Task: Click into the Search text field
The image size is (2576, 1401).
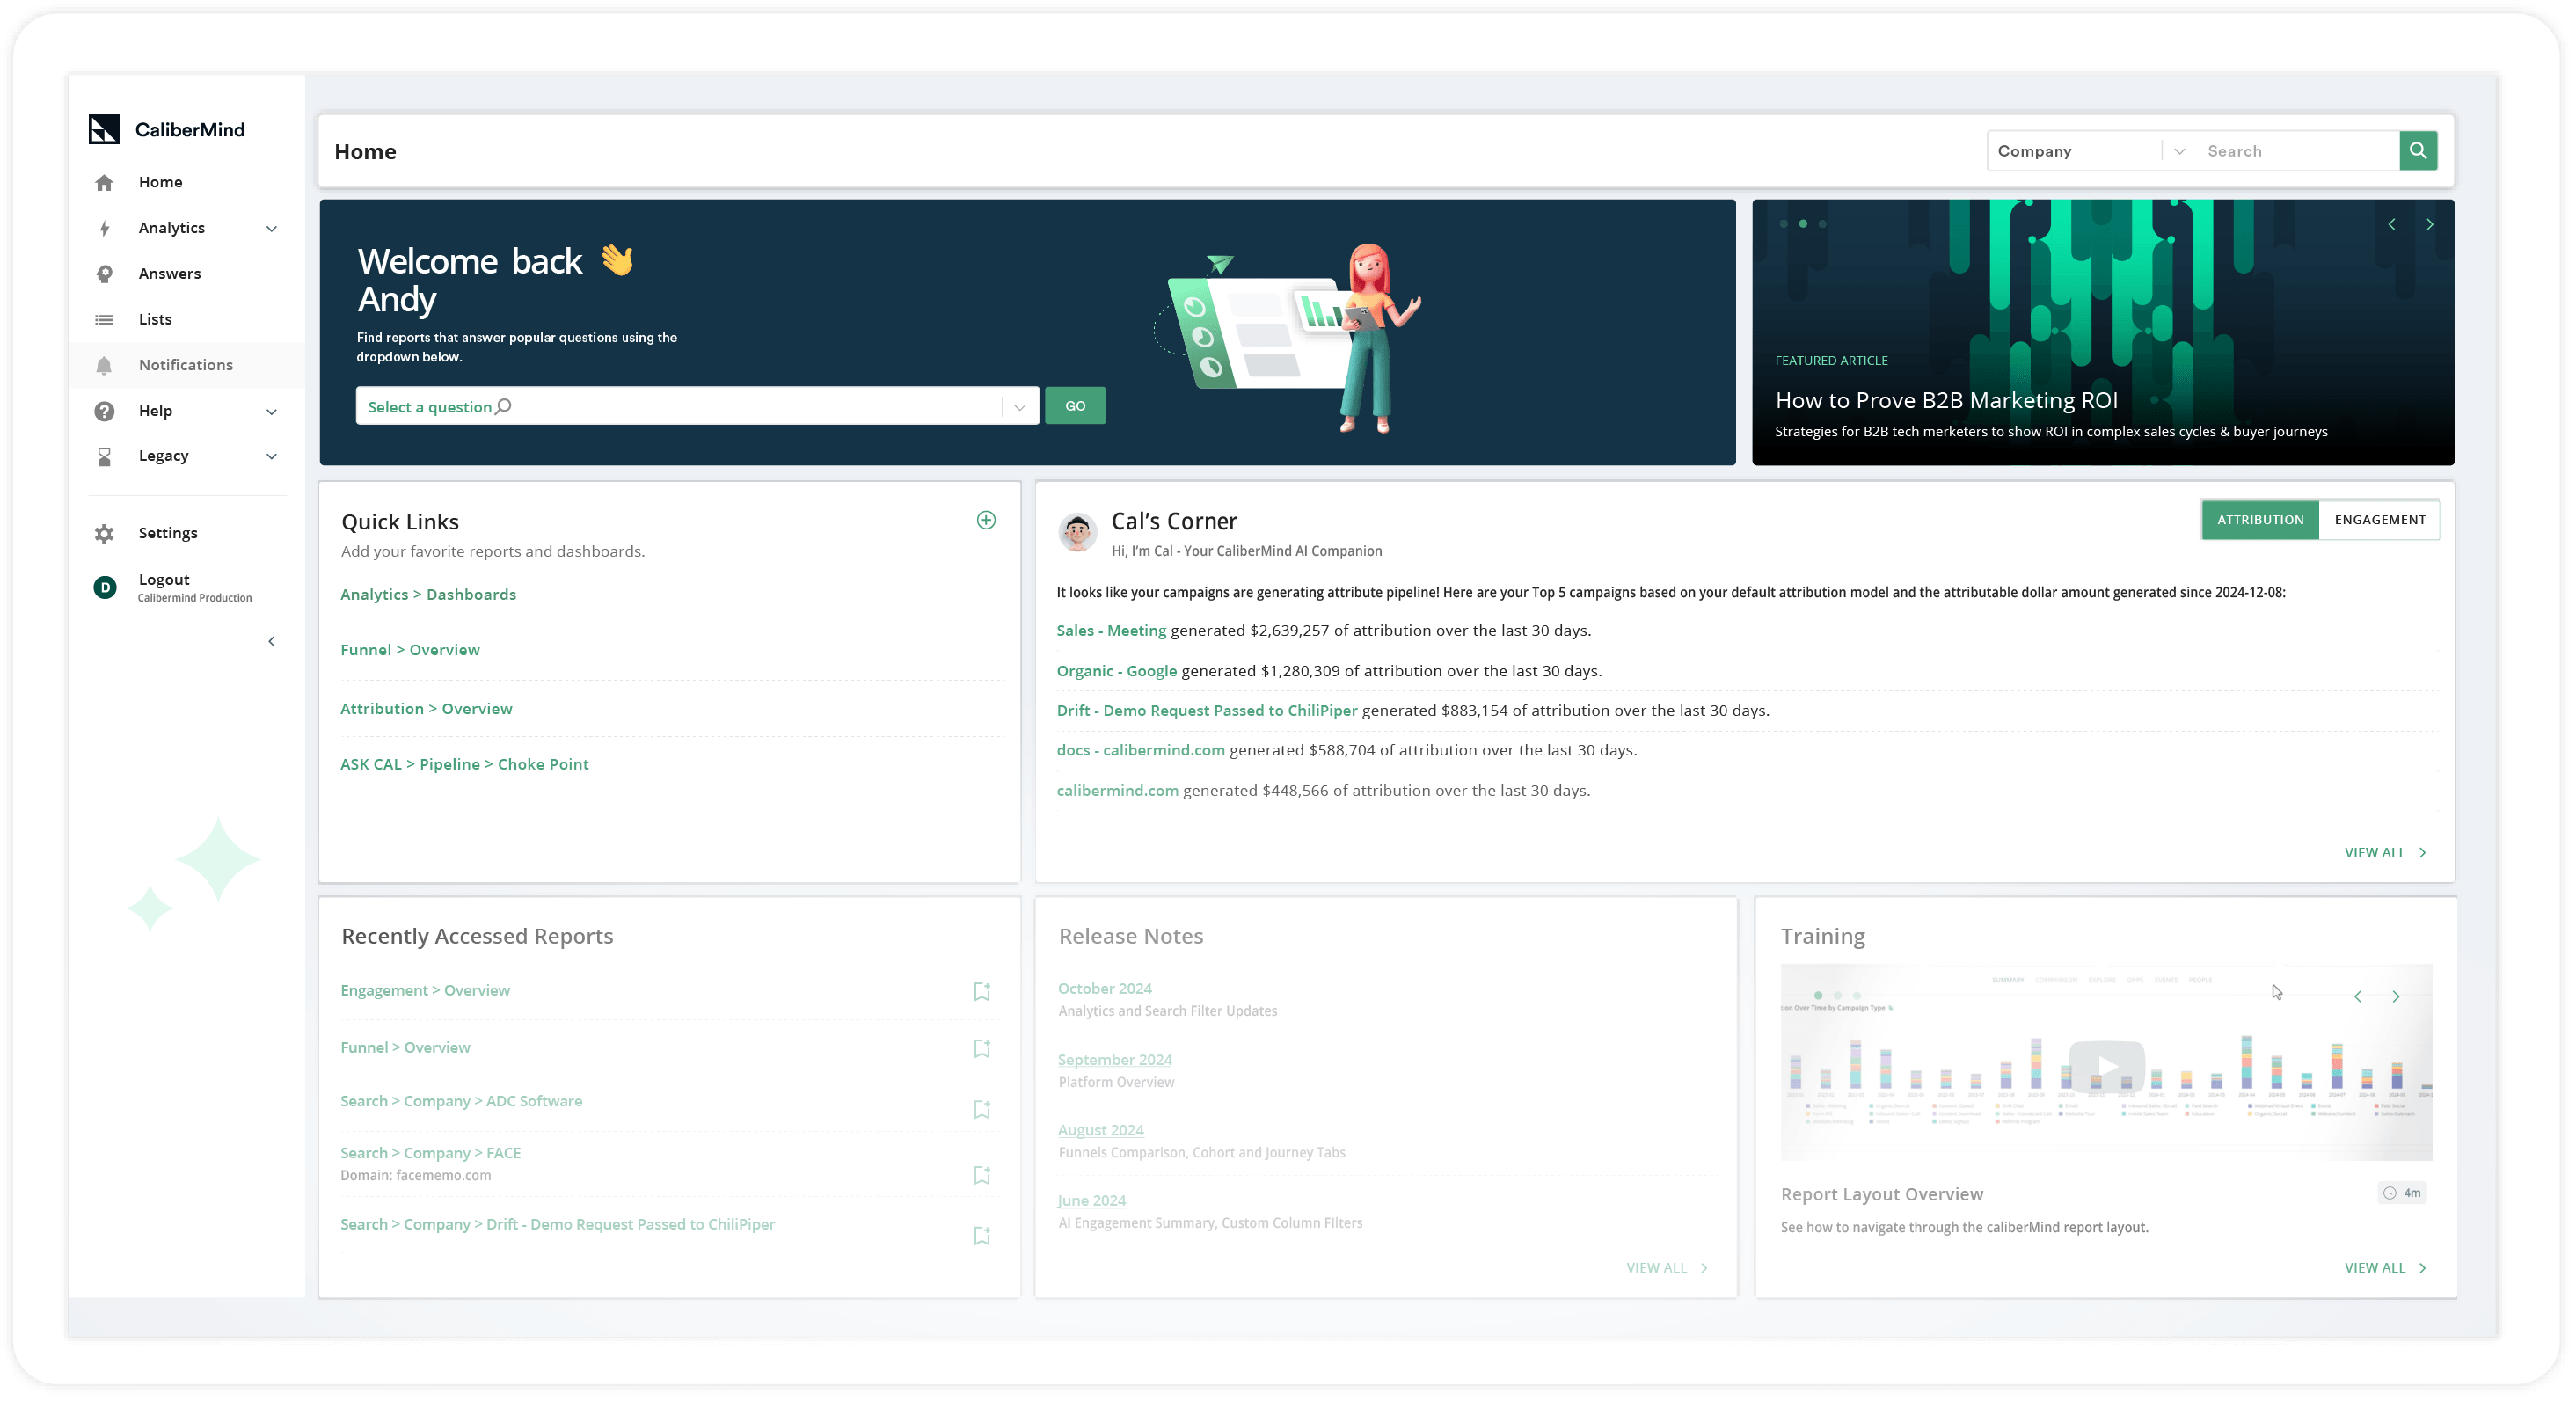Action: click(2296, 151)
